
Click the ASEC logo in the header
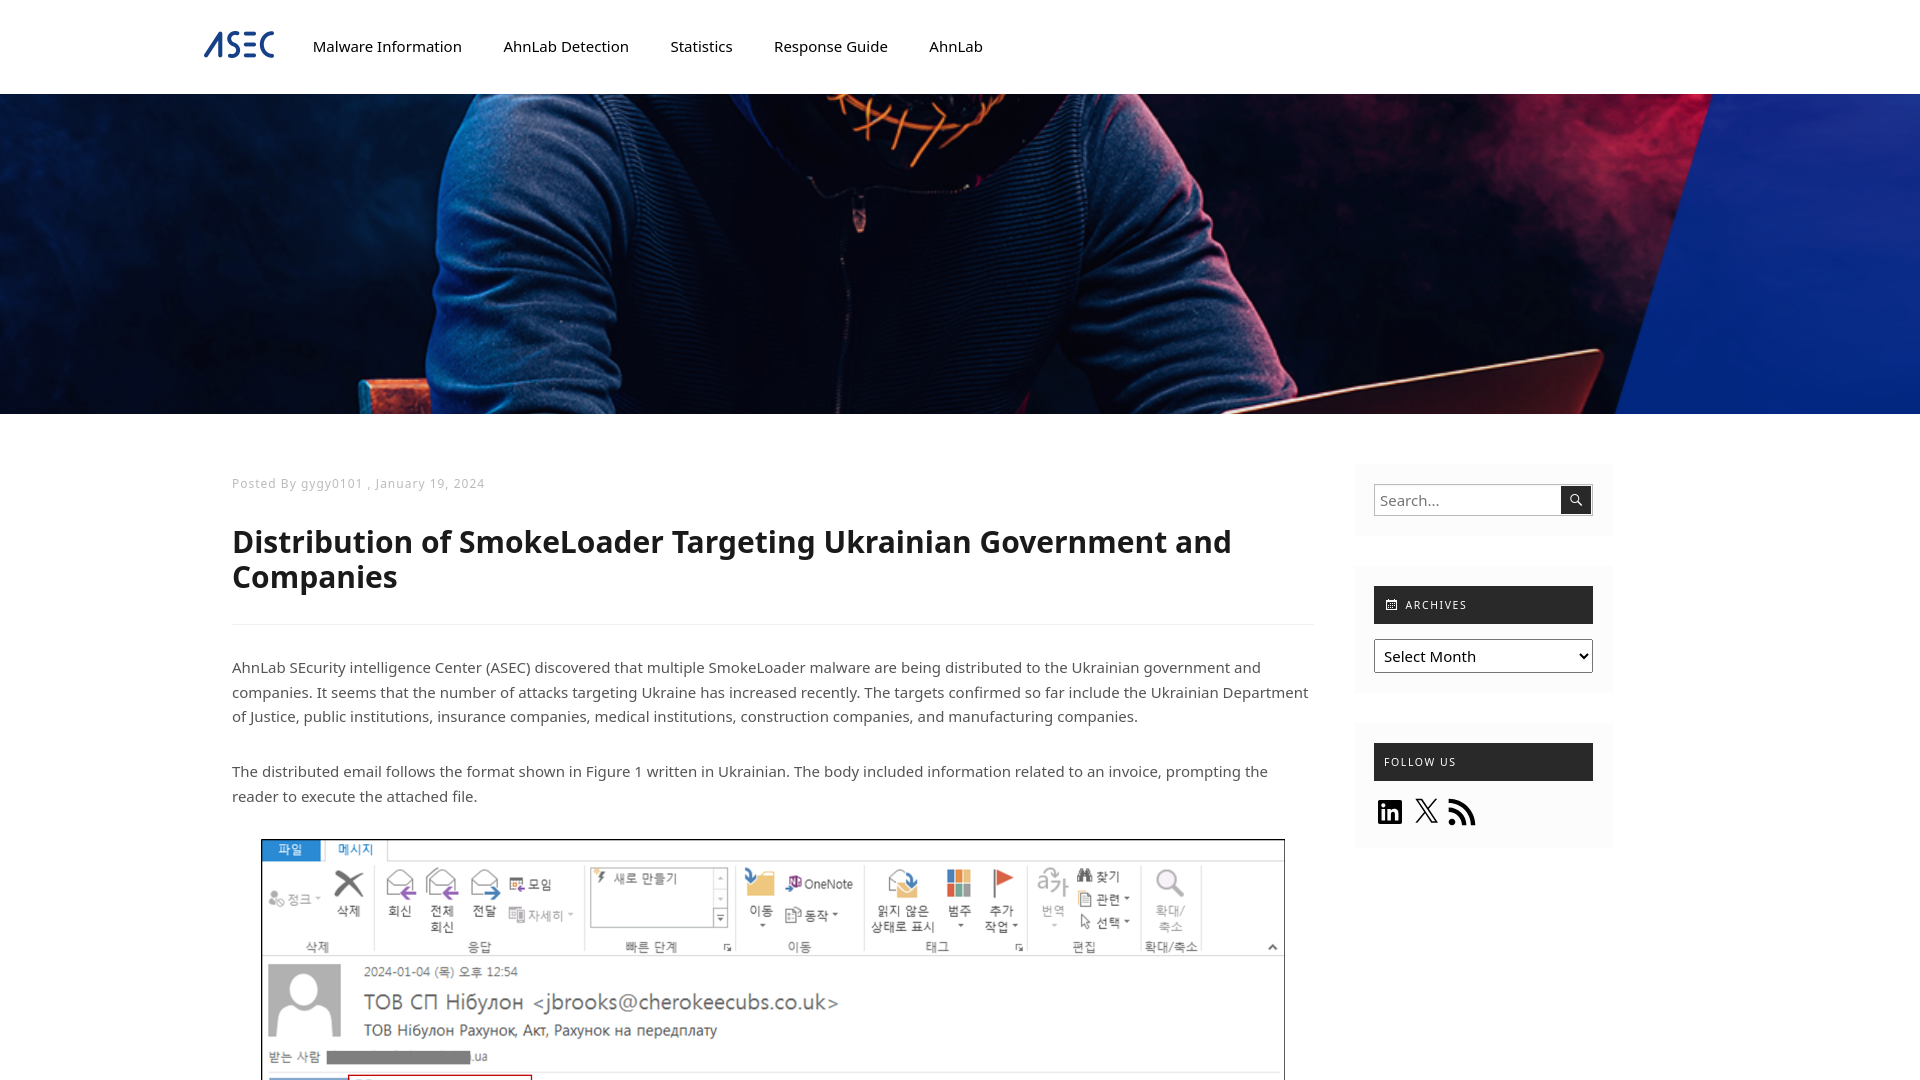point(239,46)
